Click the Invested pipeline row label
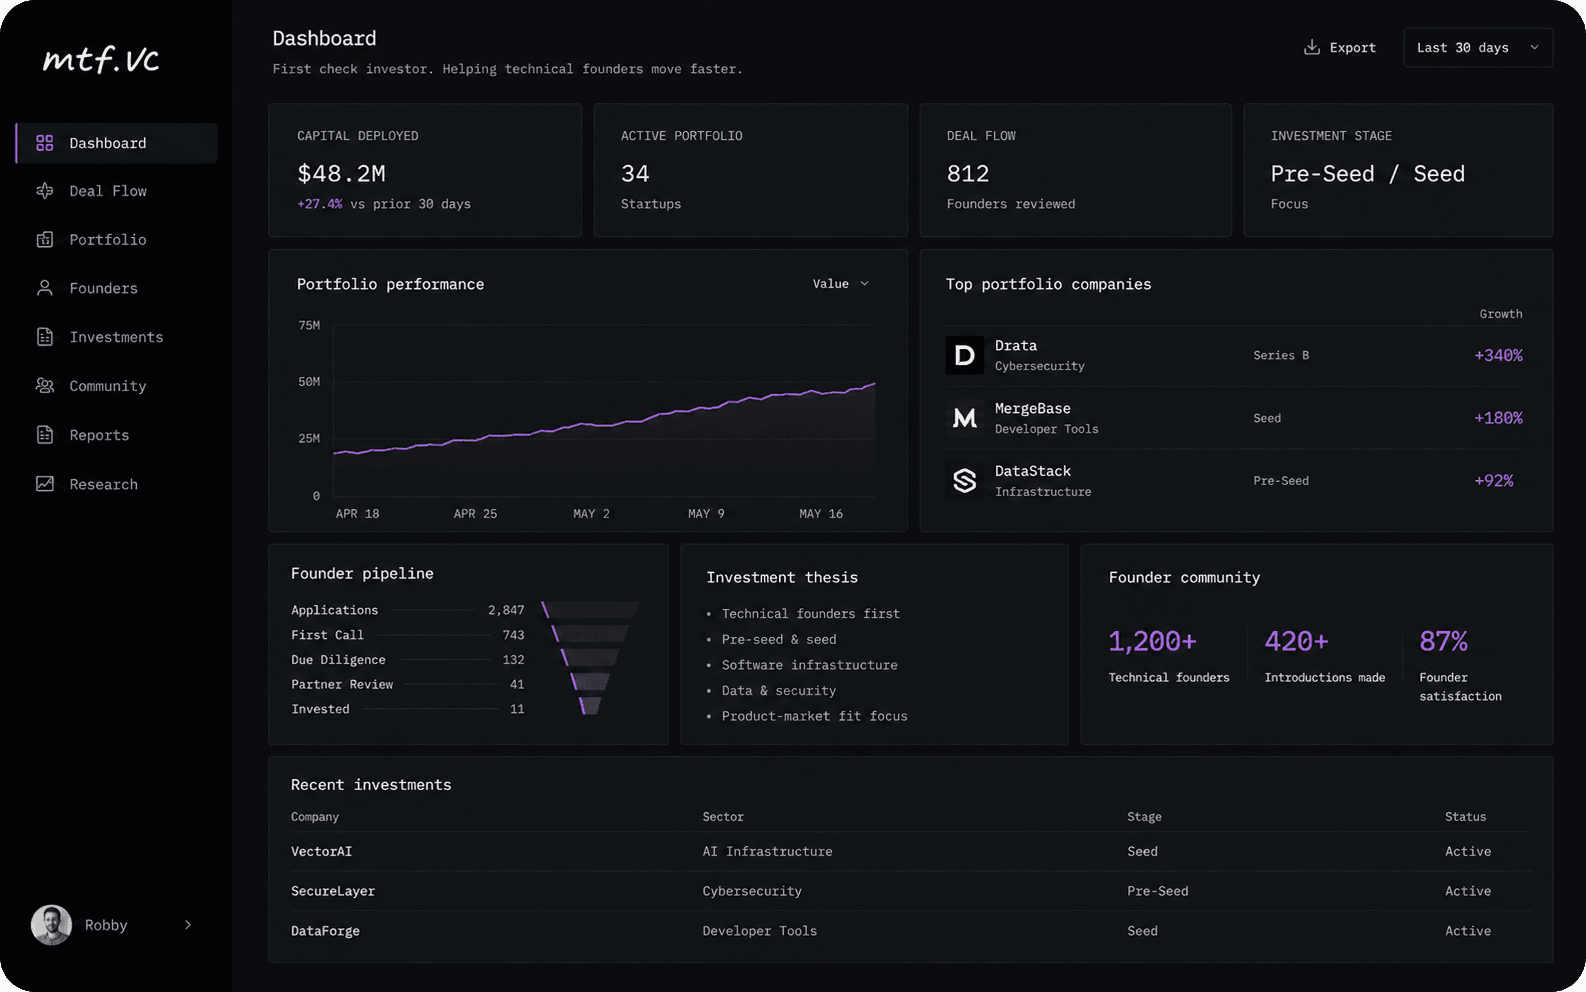1586x992 pixels. pyautogui.click(x=320, y=709)
